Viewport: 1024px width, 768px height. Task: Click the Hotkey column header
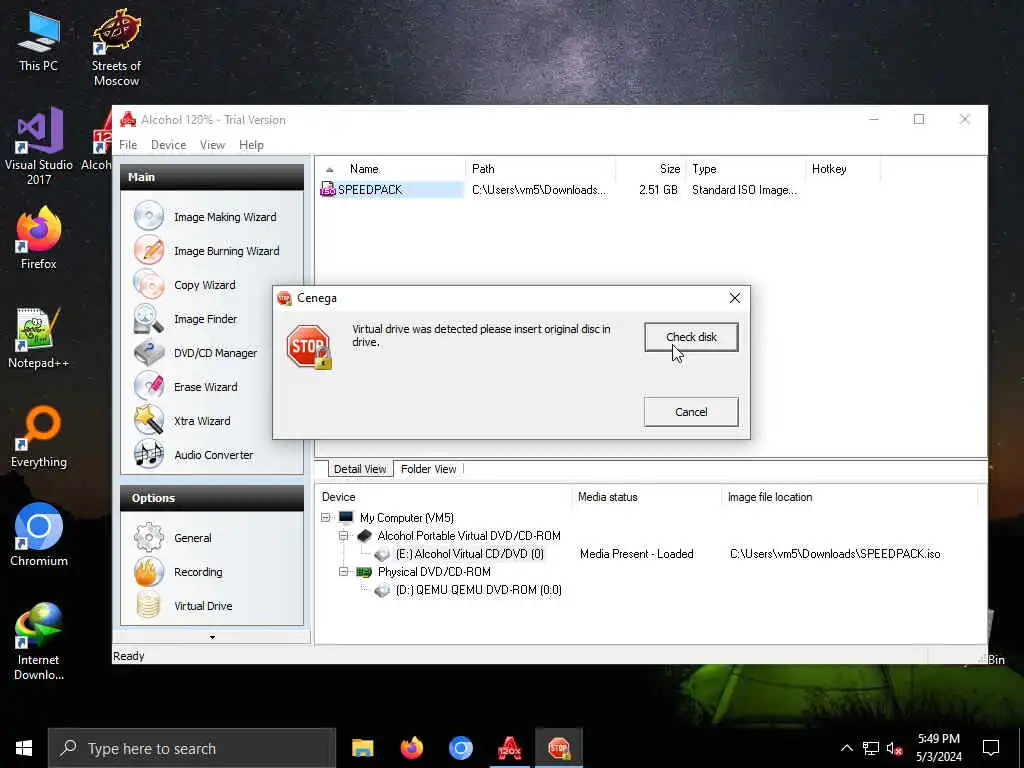(842, 168)
